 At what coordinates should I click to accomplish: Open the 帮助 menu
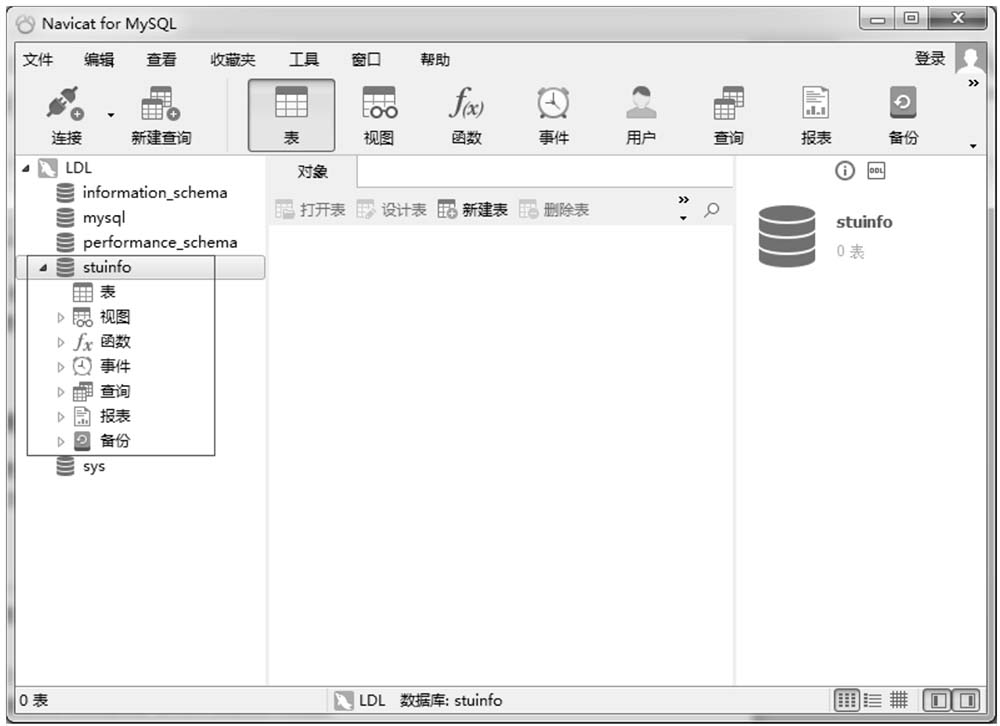point(435,60)
